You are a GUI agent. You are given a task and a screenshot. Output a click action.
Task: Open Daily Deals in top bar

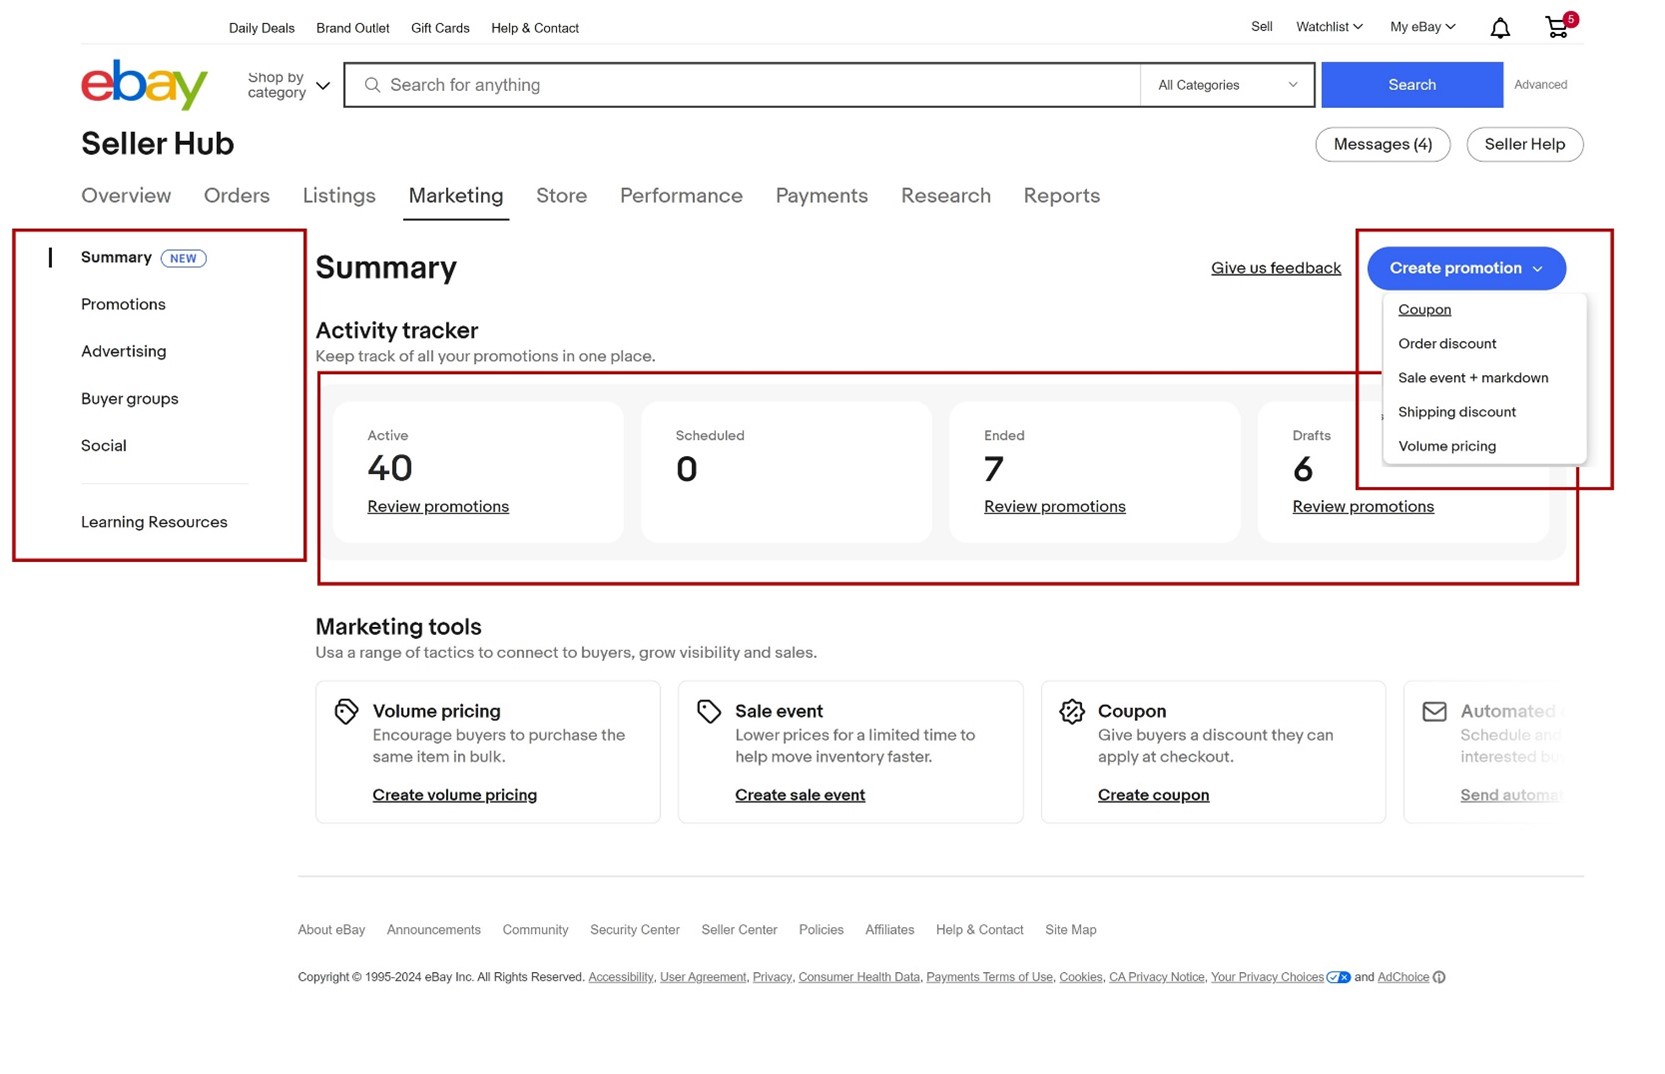click(x=262, y=28)
